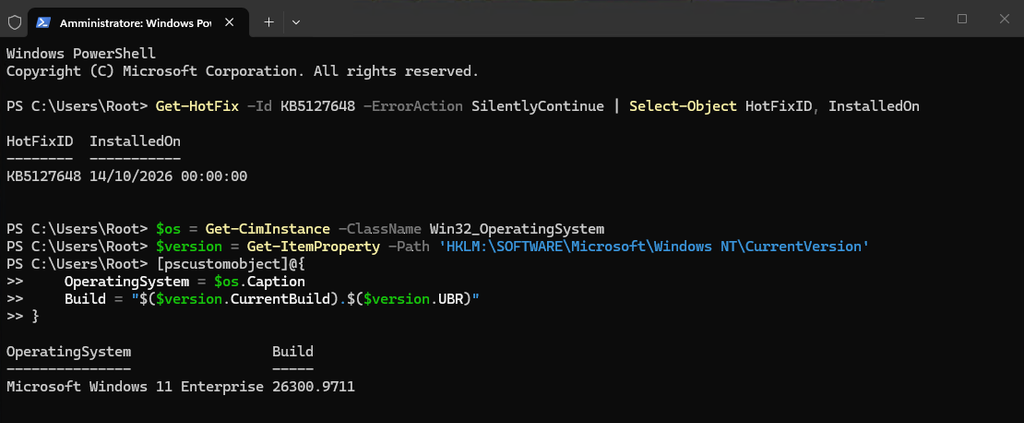The height and width of the screenshot is (423, 1024).
Task: Click the -ClassName parameter text
Action: click(380, 229)
